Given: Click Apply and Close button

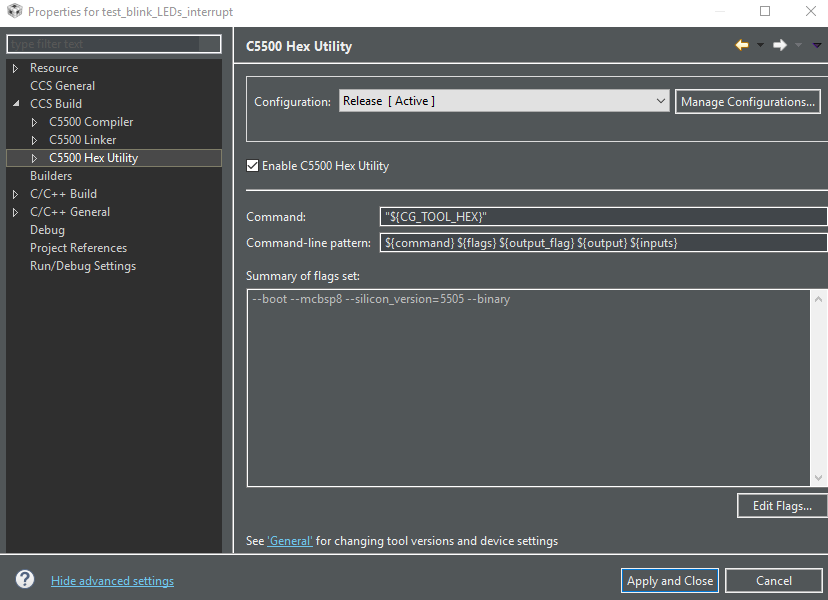Looking at the screenshot, I should click(670, 580).
